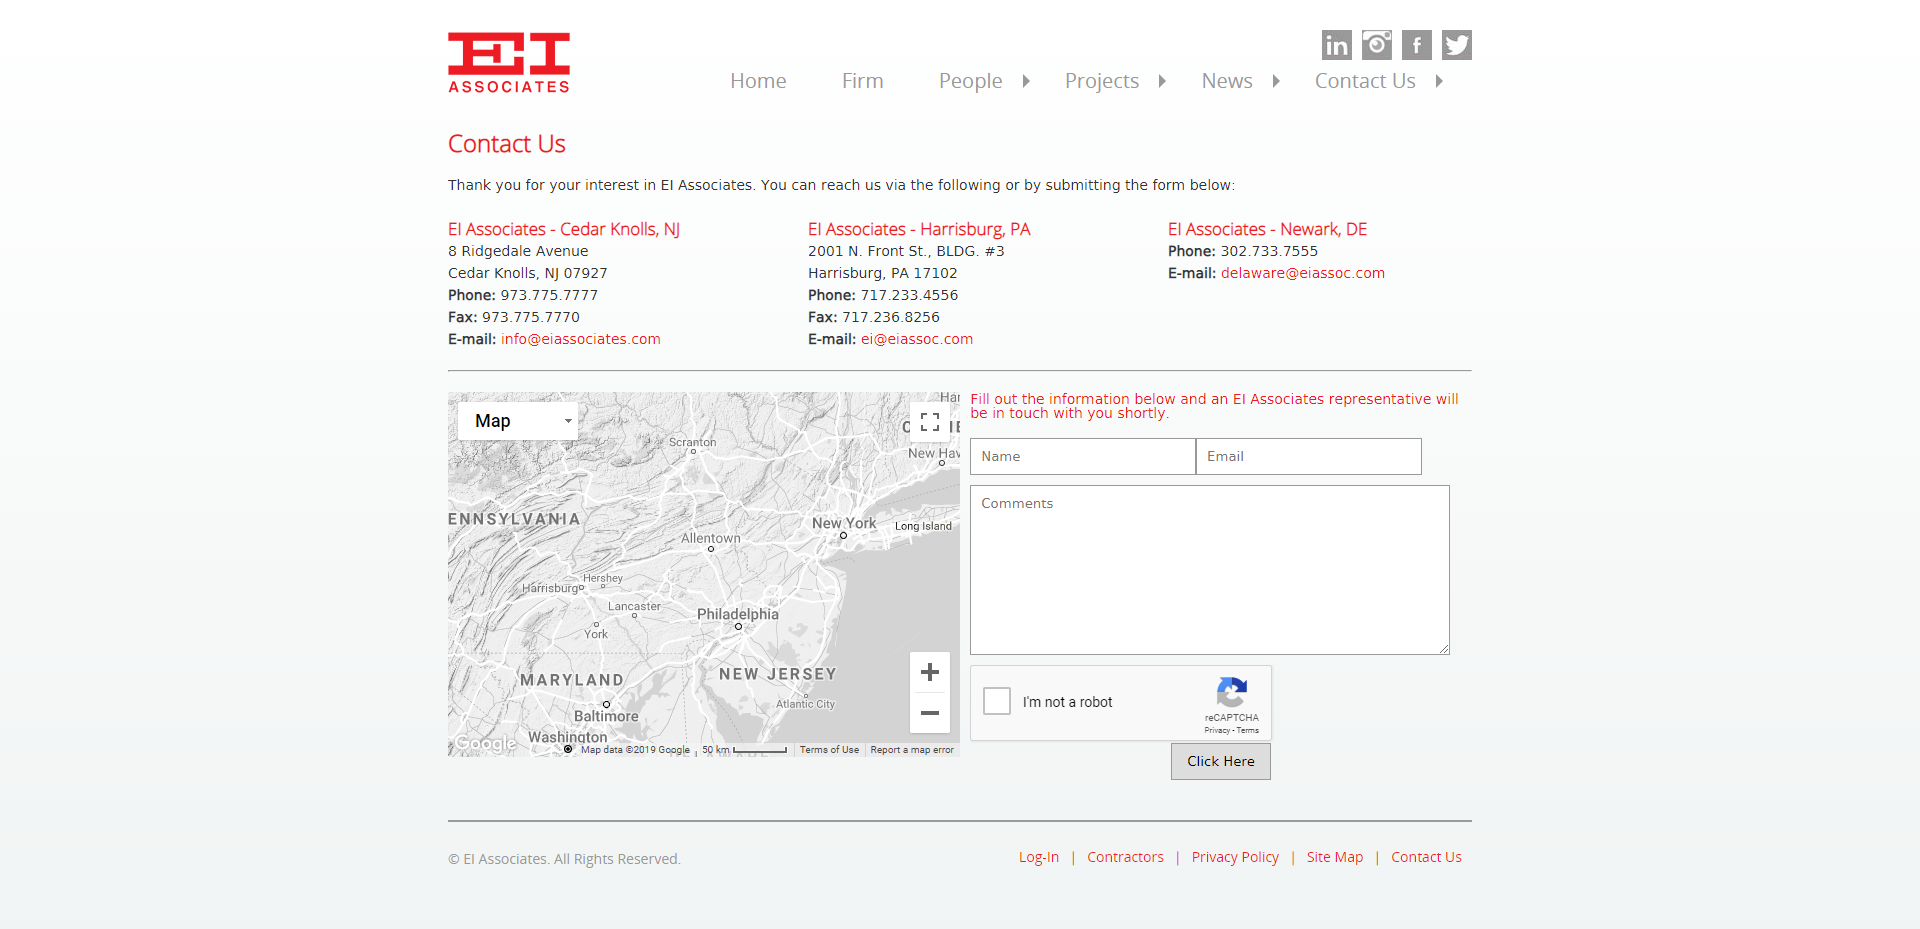Screen dimensions: 1920x929
Task: Expand the People menu arrow
Action: (x=1026, y=81)
